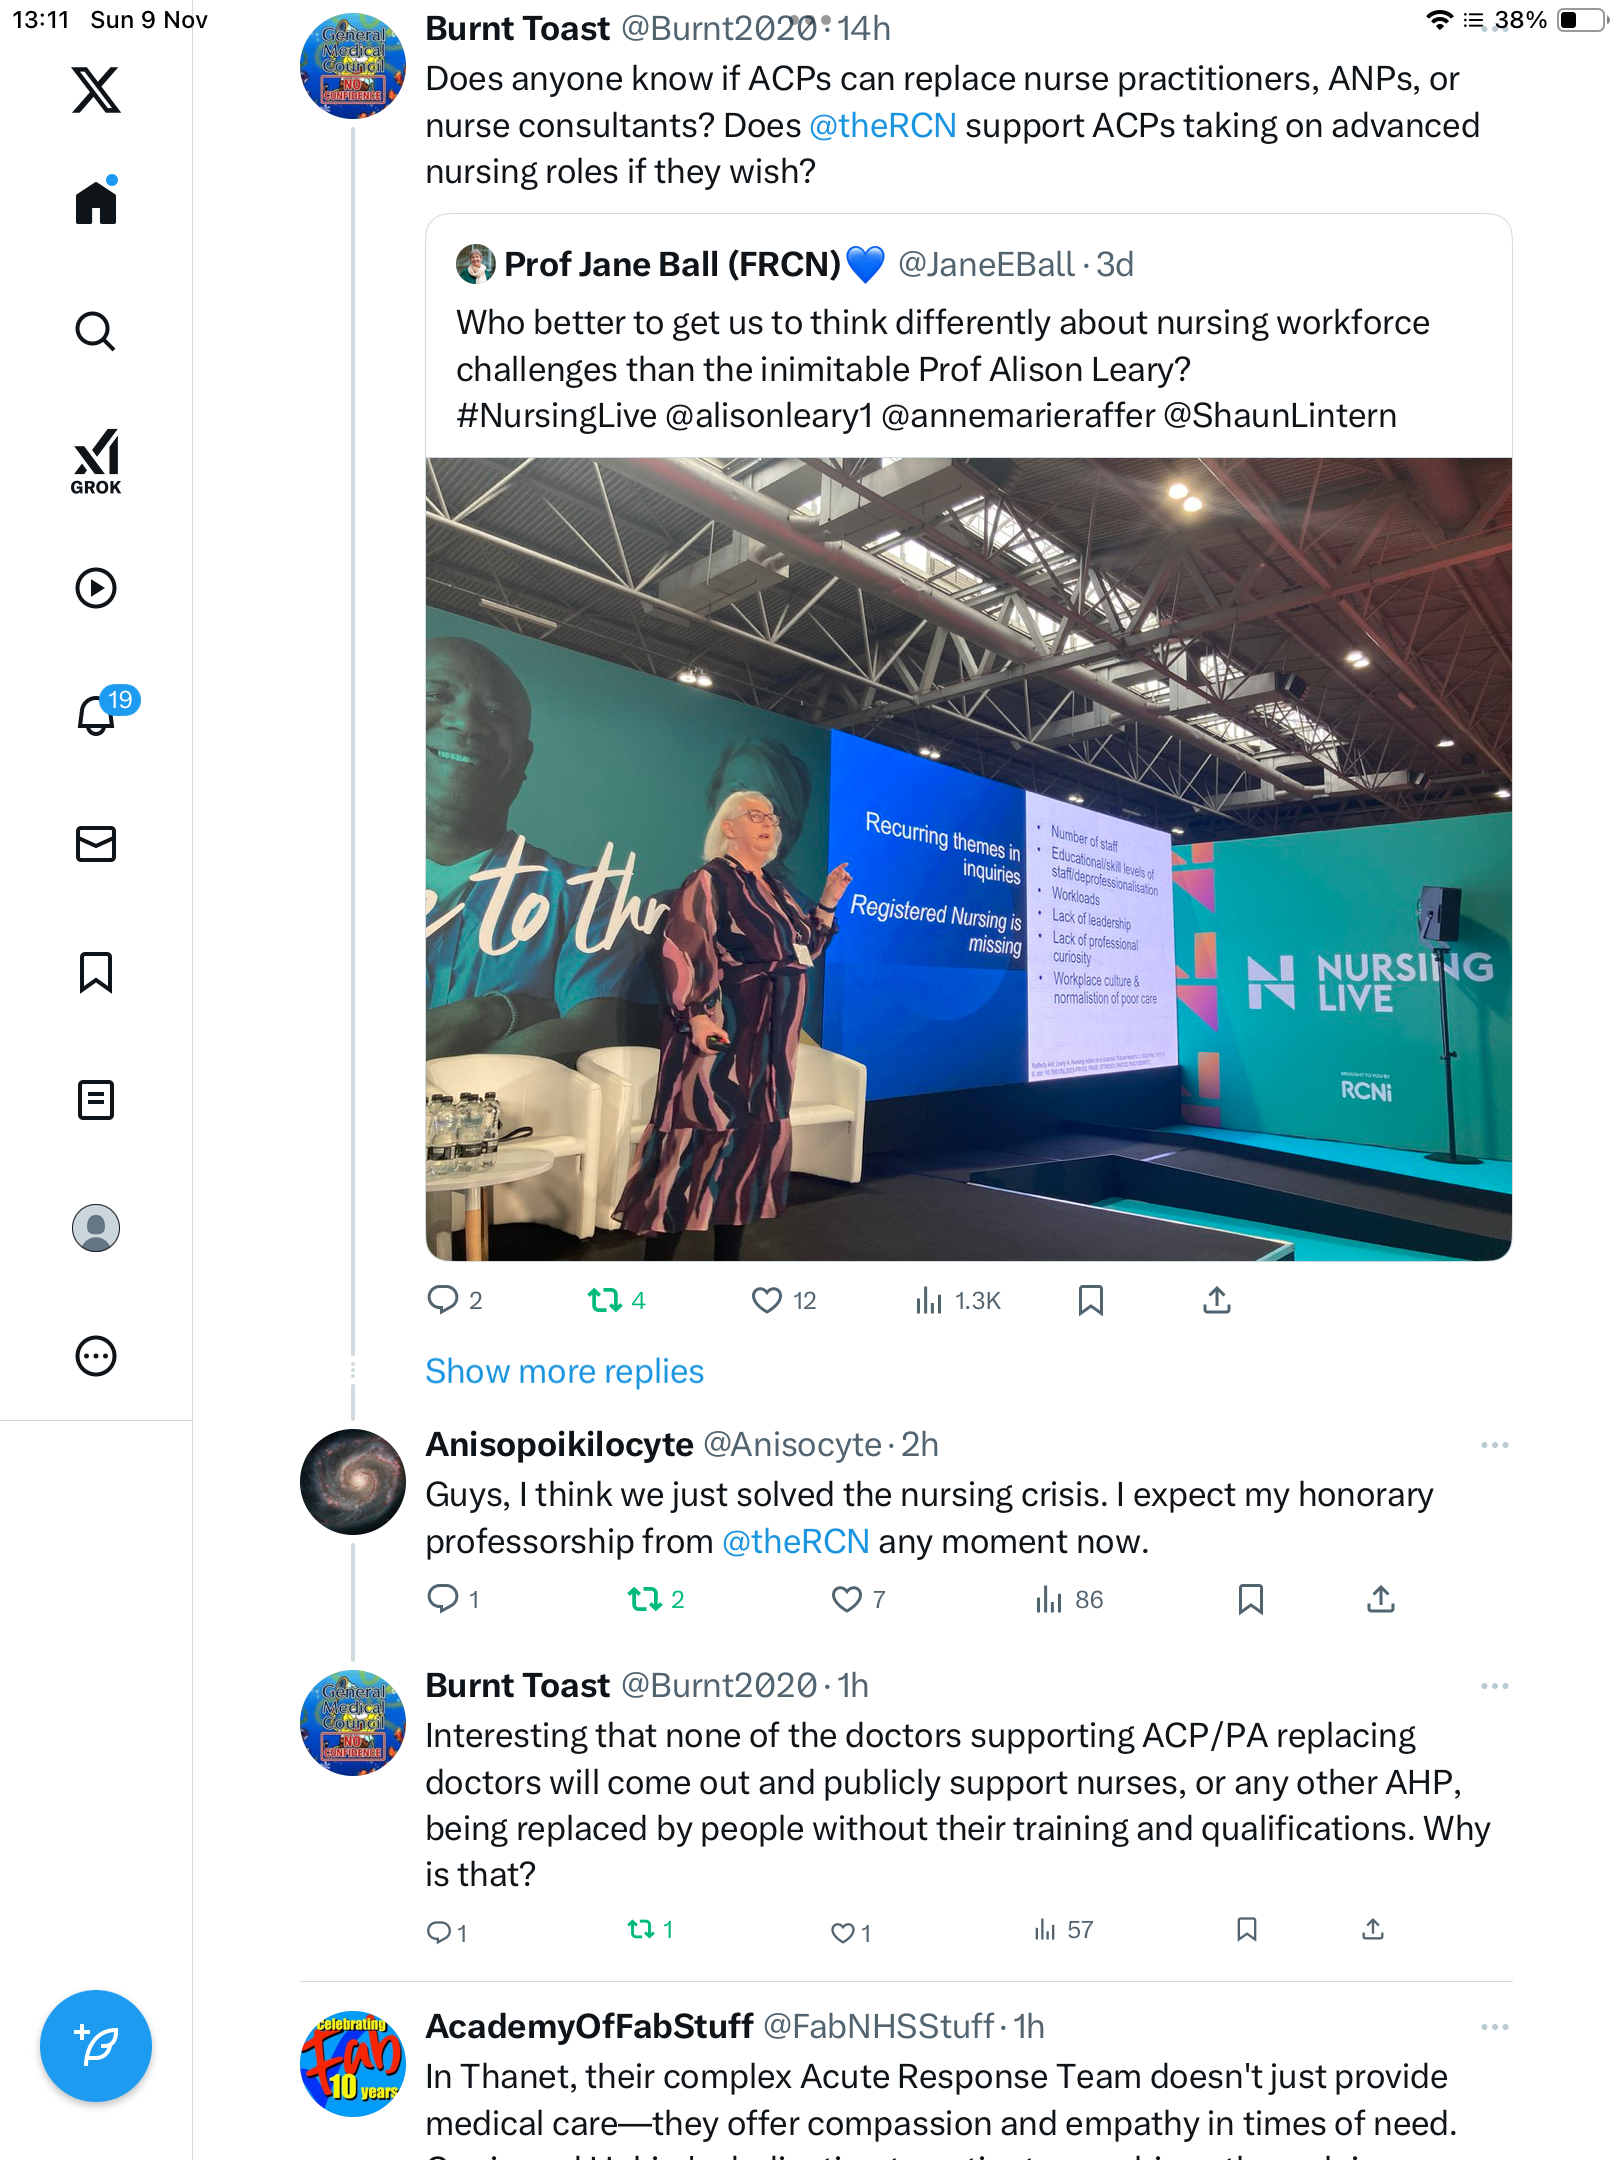The image size is (1620, 2160).
Task: Open Grok from the sidebar
Action: coord(96,461)
